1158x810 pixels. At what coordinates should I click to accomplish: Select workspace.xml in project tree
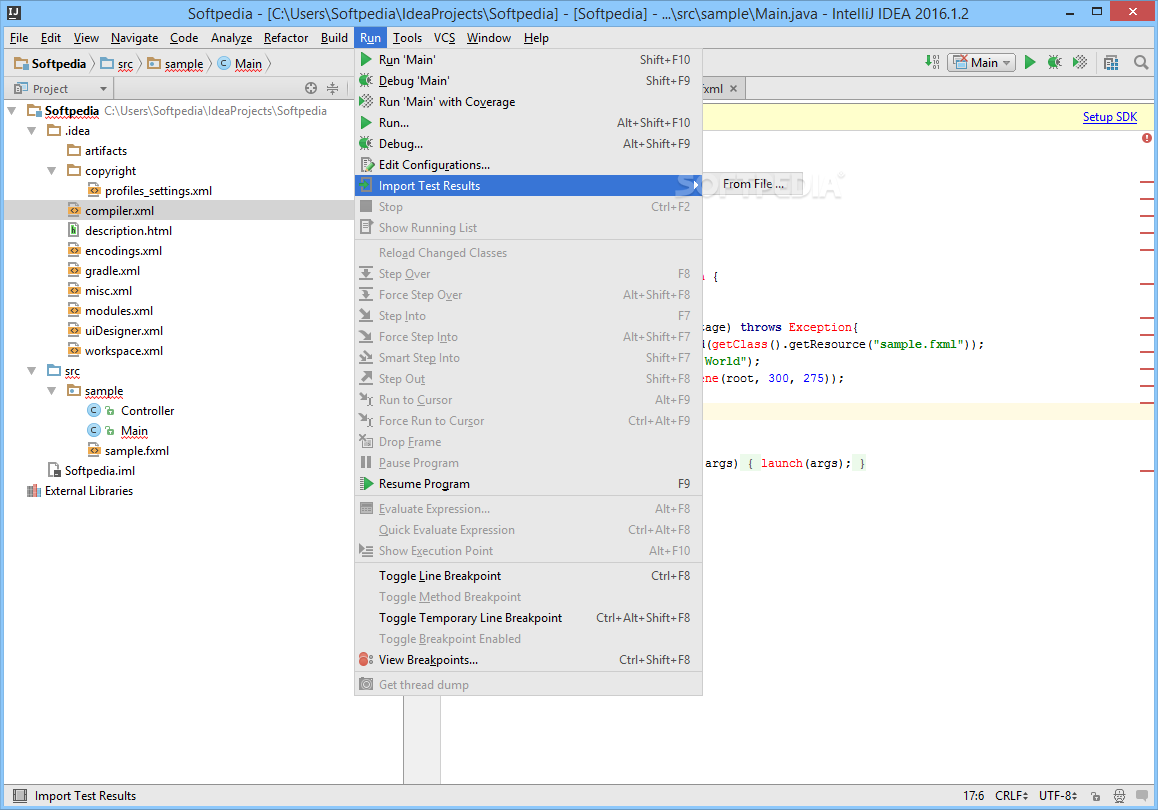pos(124,351)
